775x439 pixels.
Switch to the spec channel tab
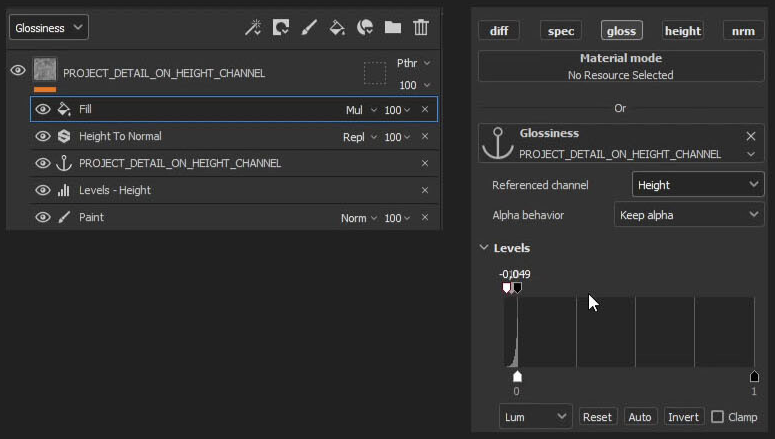coord(560,31)
